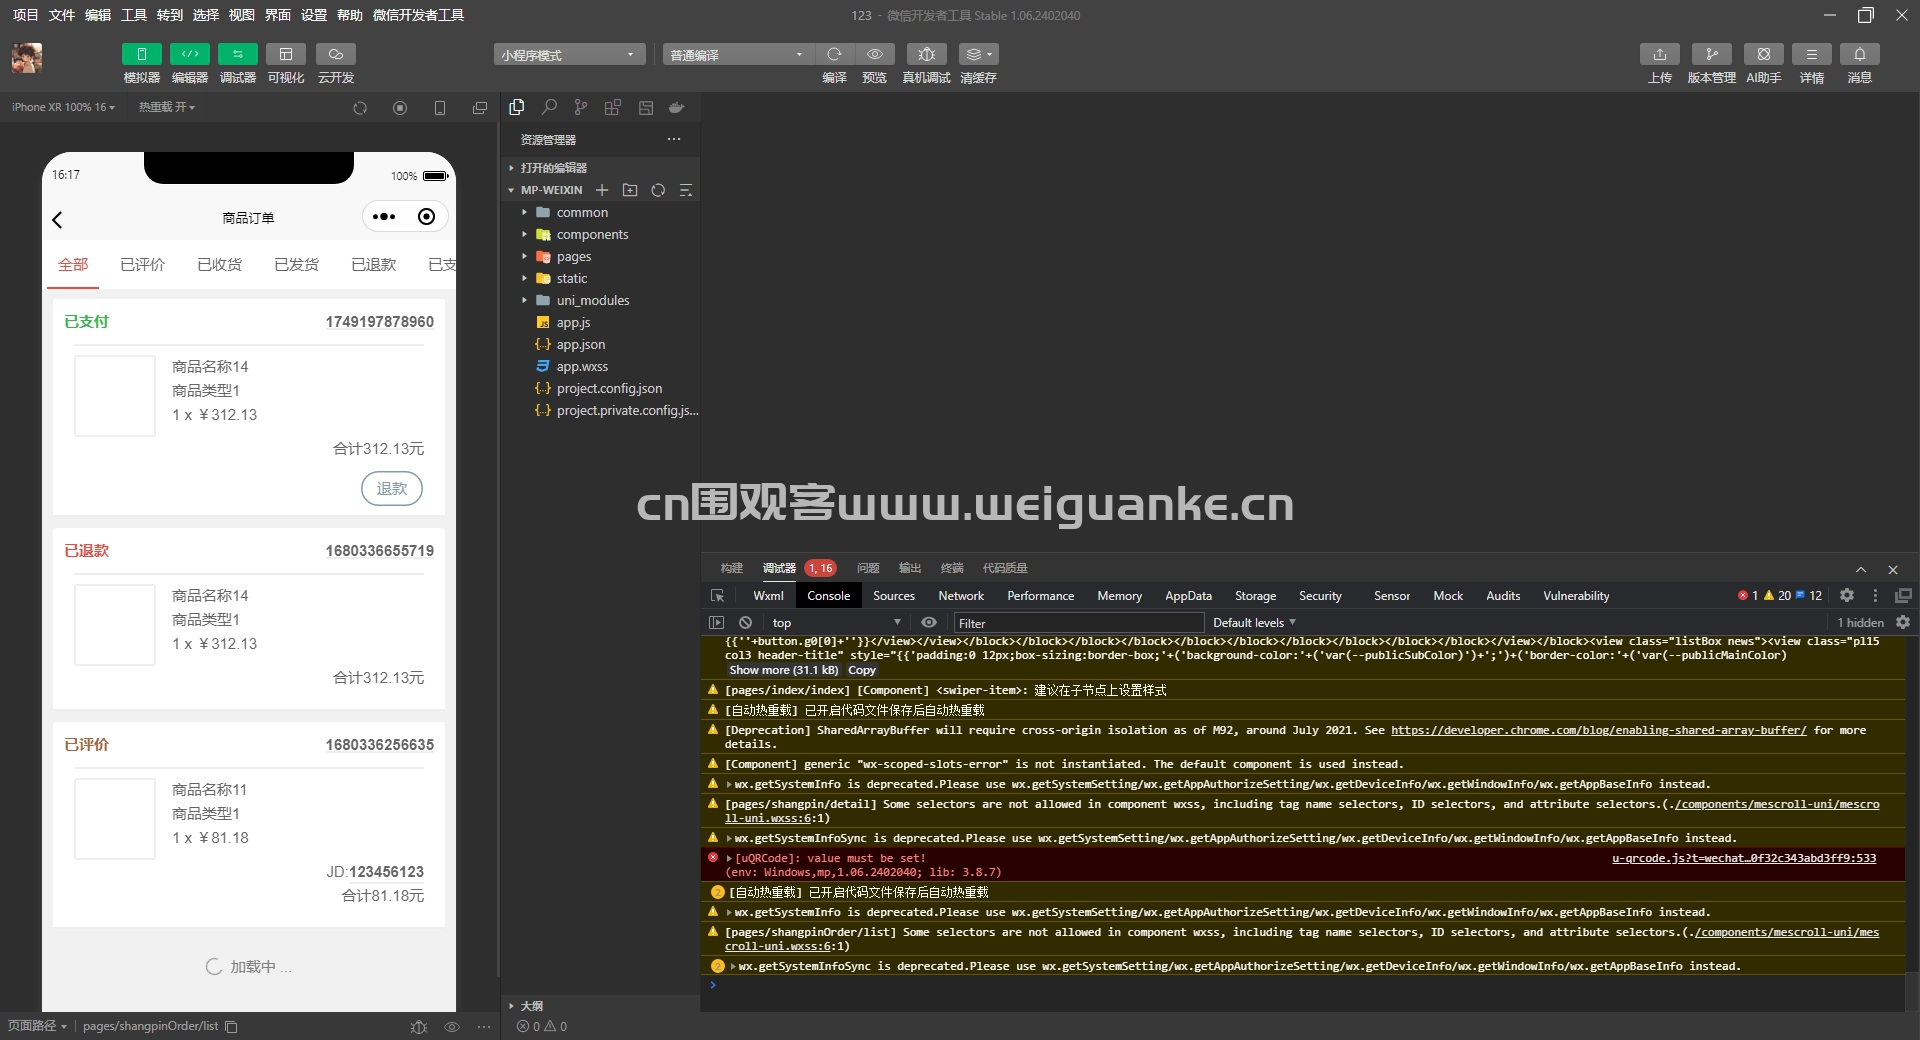Click the Copy button in console

pyautogui.click(x=862, y=670)
